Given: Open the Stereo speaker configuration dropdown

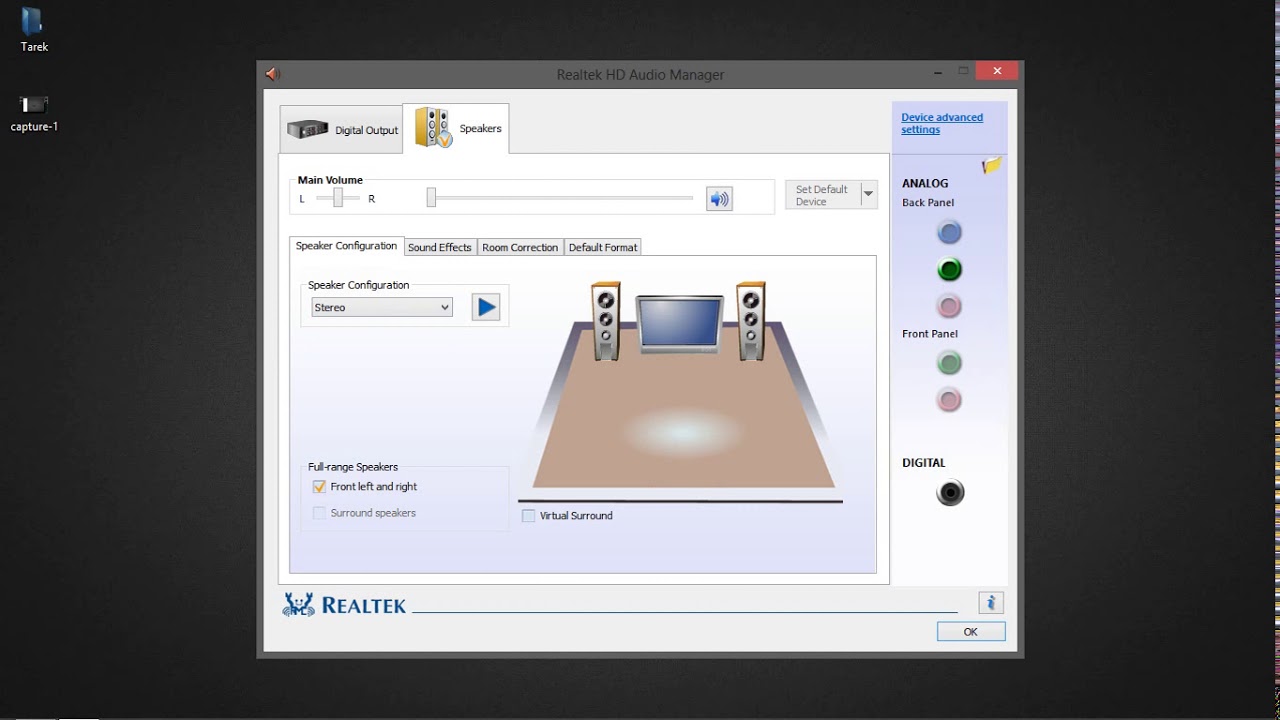Looking at the screenshot, I should coord(382,307).
